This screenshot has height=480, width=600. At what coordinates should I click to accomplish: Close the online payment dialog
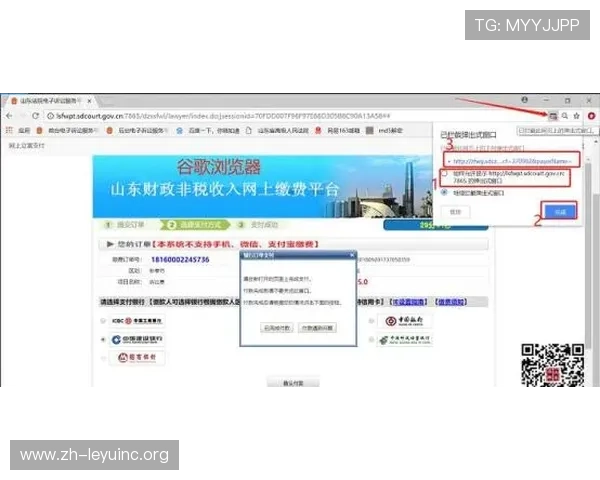352,255
